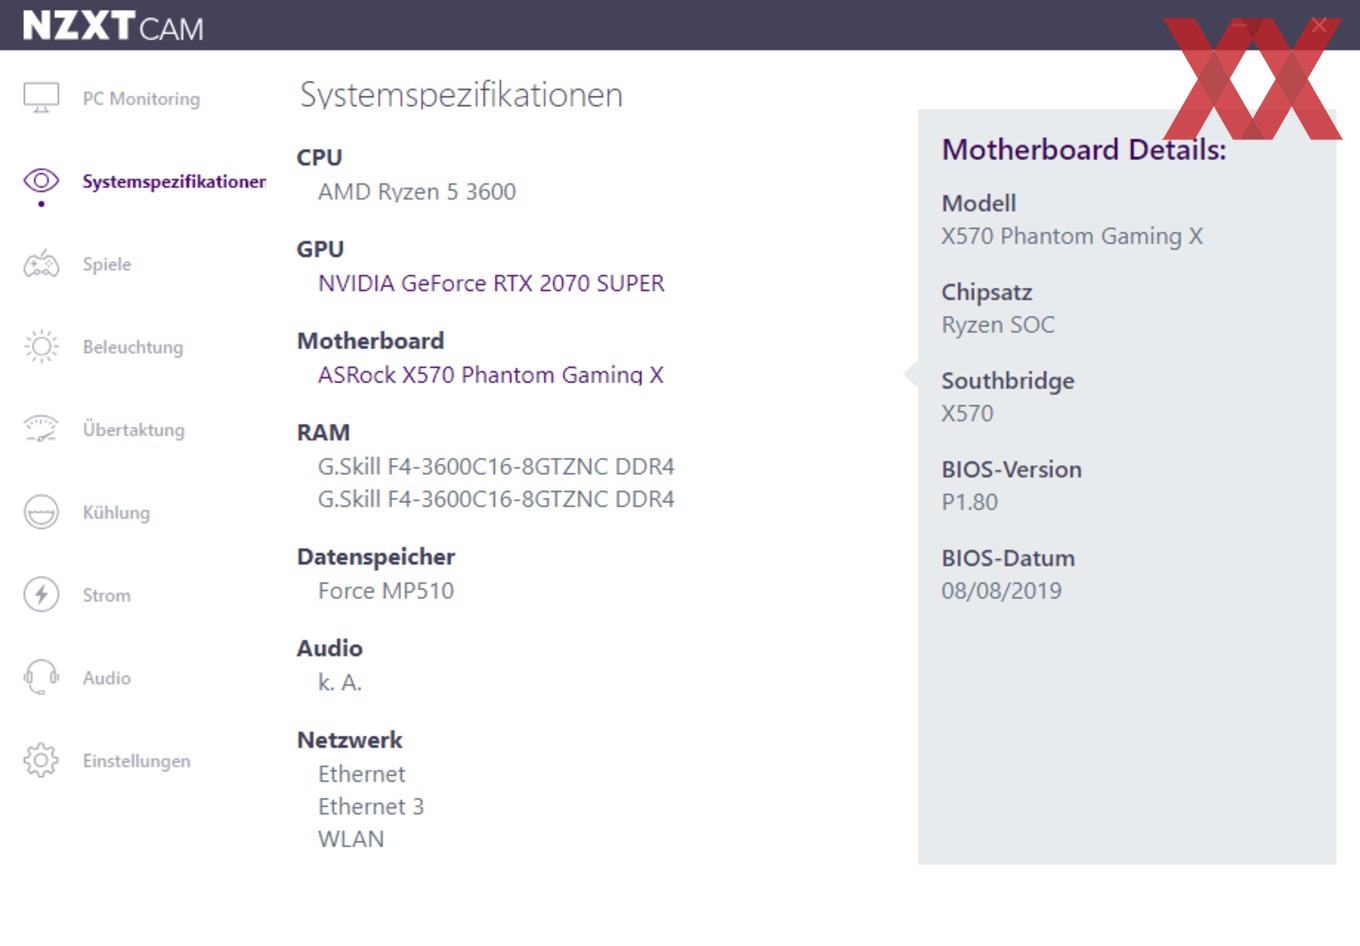Open Einstellungen settings page
Image resolution: width=1360 pixels, height=946 pixels.
[136, 761]
